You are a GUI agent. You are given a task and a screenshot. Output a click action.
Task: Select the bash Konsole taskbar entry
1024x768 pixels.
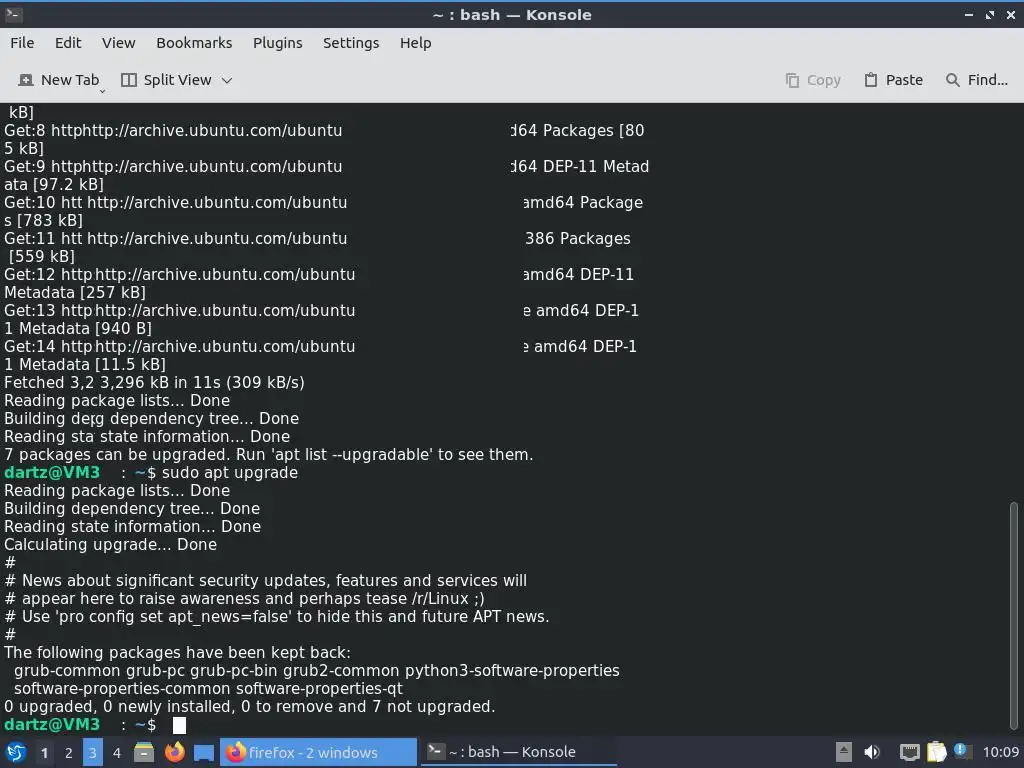[x=519, y=752]
